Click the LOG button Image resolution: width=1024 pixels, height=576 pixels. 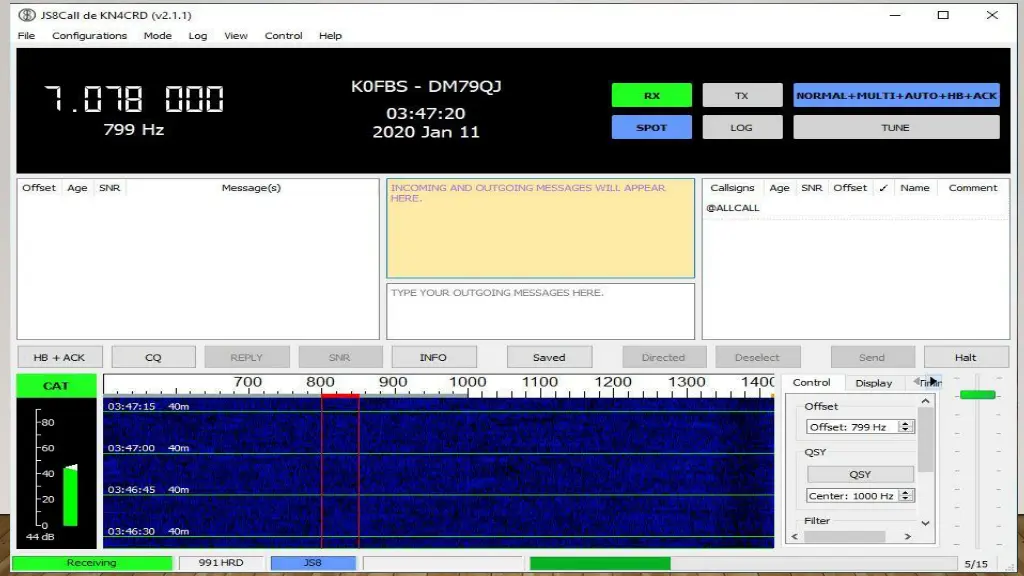tap(742, 127)
